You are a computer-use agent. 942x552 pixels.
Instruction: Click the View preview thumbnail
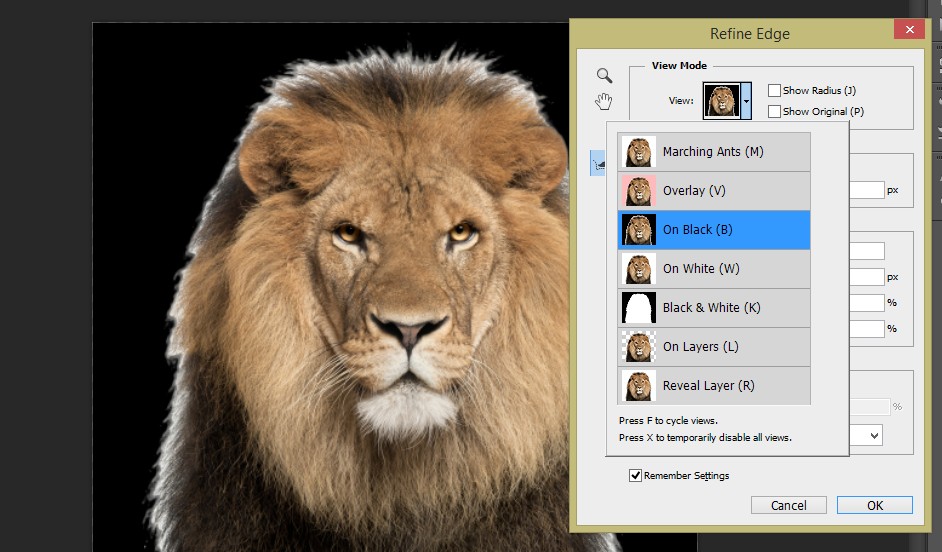point(721,101)
